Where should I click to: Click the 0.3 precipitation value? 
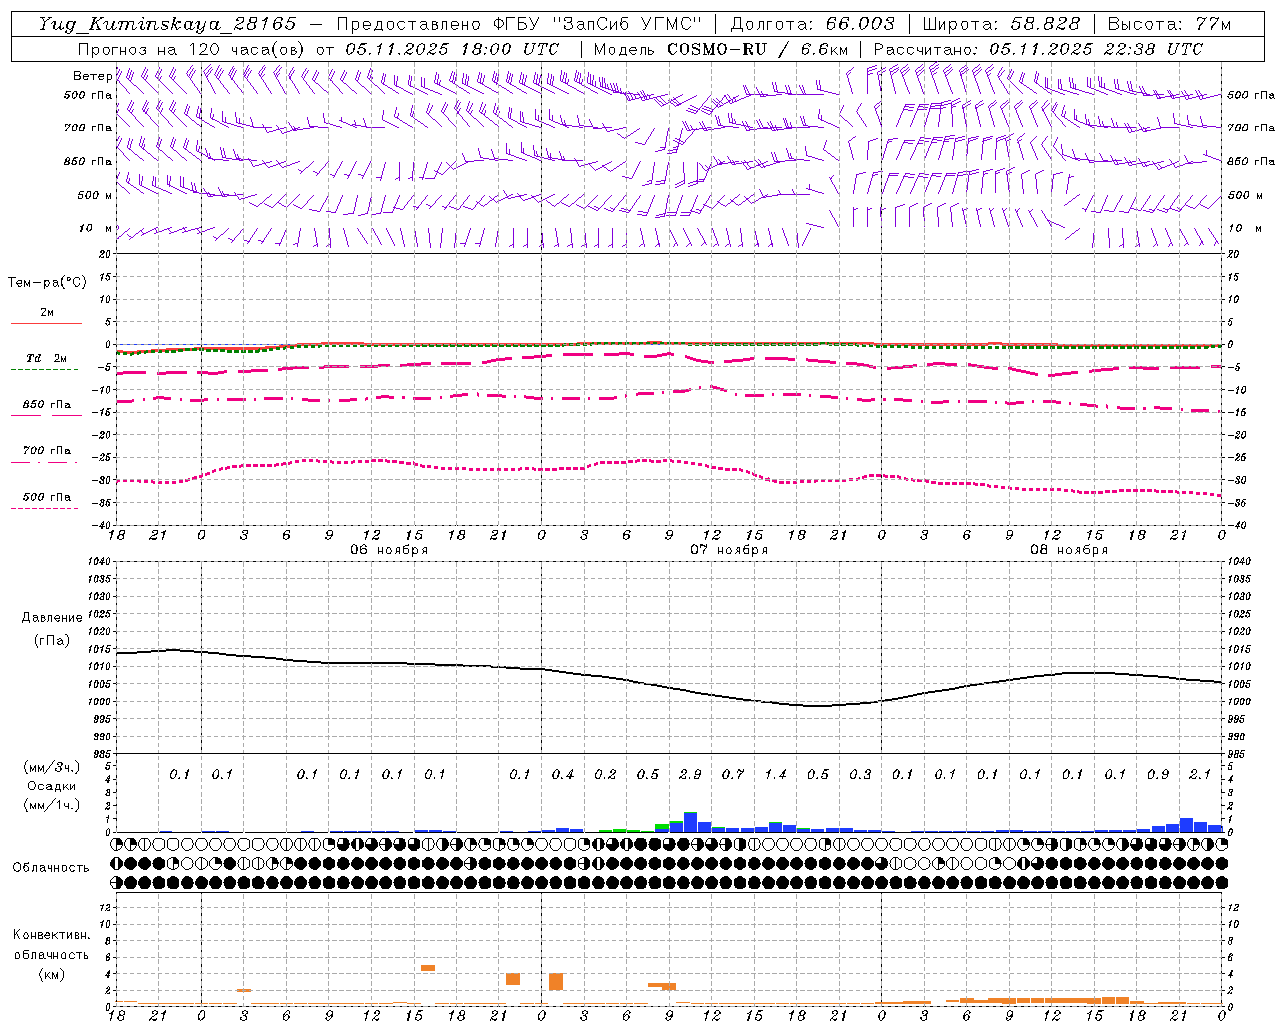coord(860,774)
